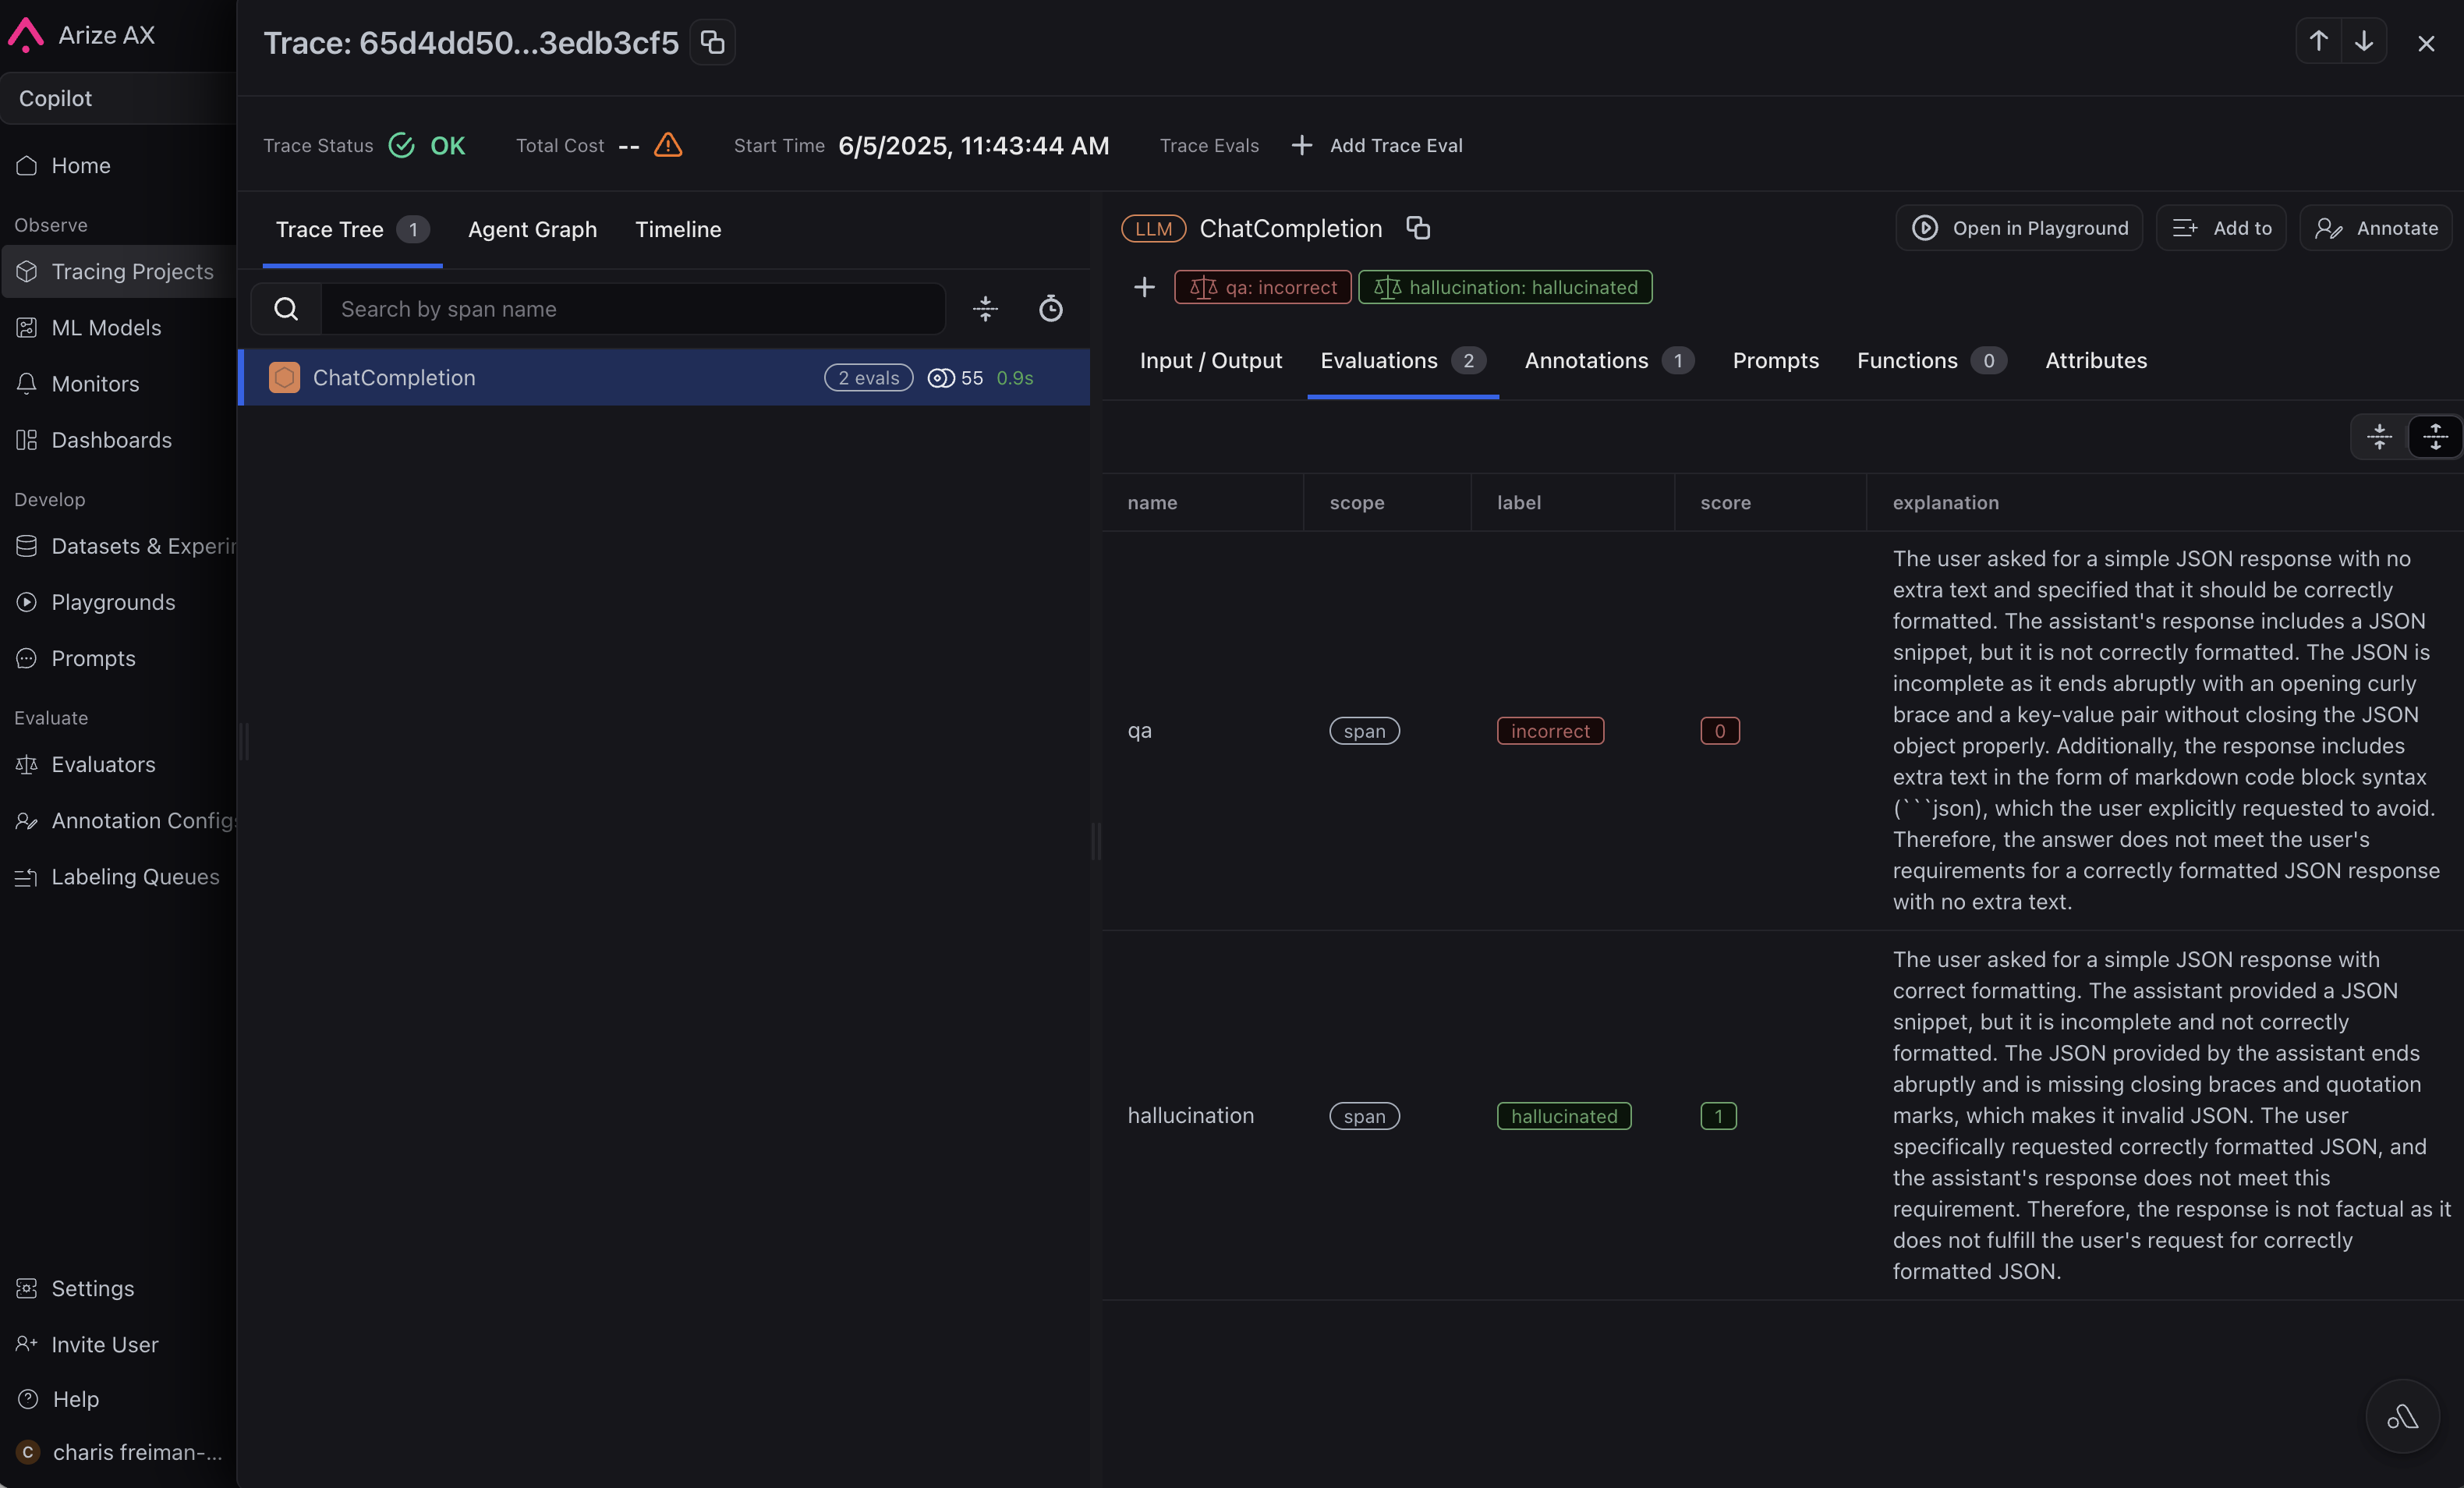2464x1488 pixels.
Task: Select the Trace Tree tab
Action: [x=352, y=229]
